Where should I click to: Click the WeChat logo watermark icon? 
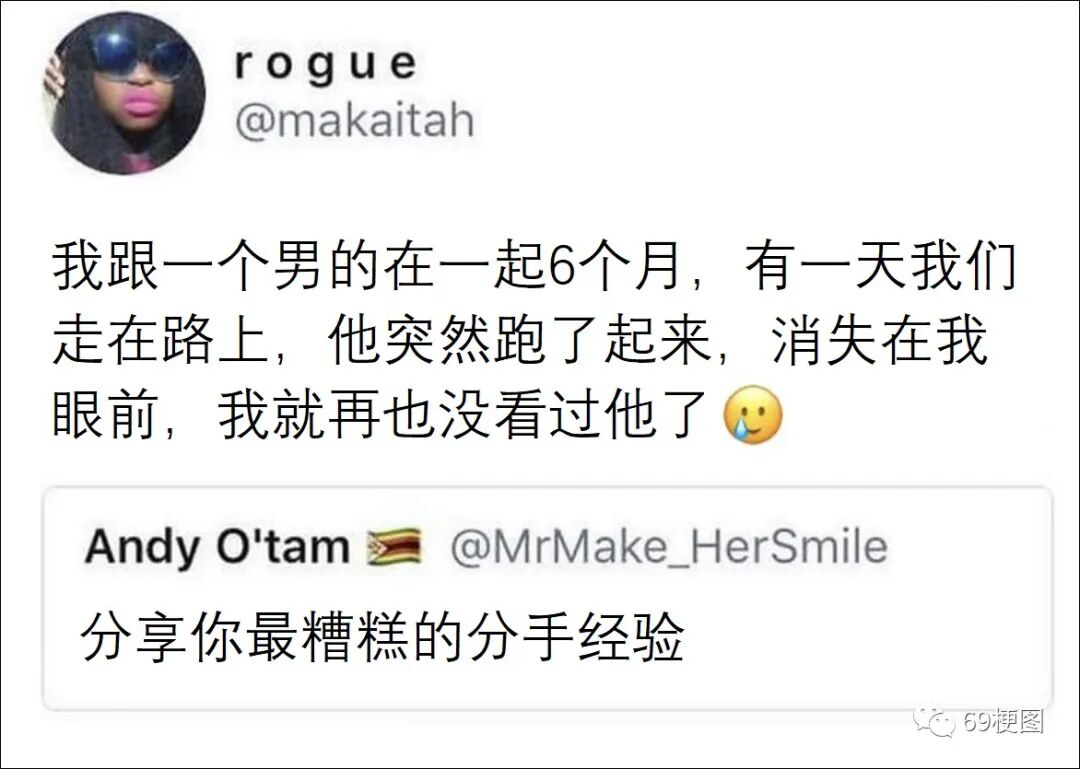pyautogui.click(x=935, y=721)
